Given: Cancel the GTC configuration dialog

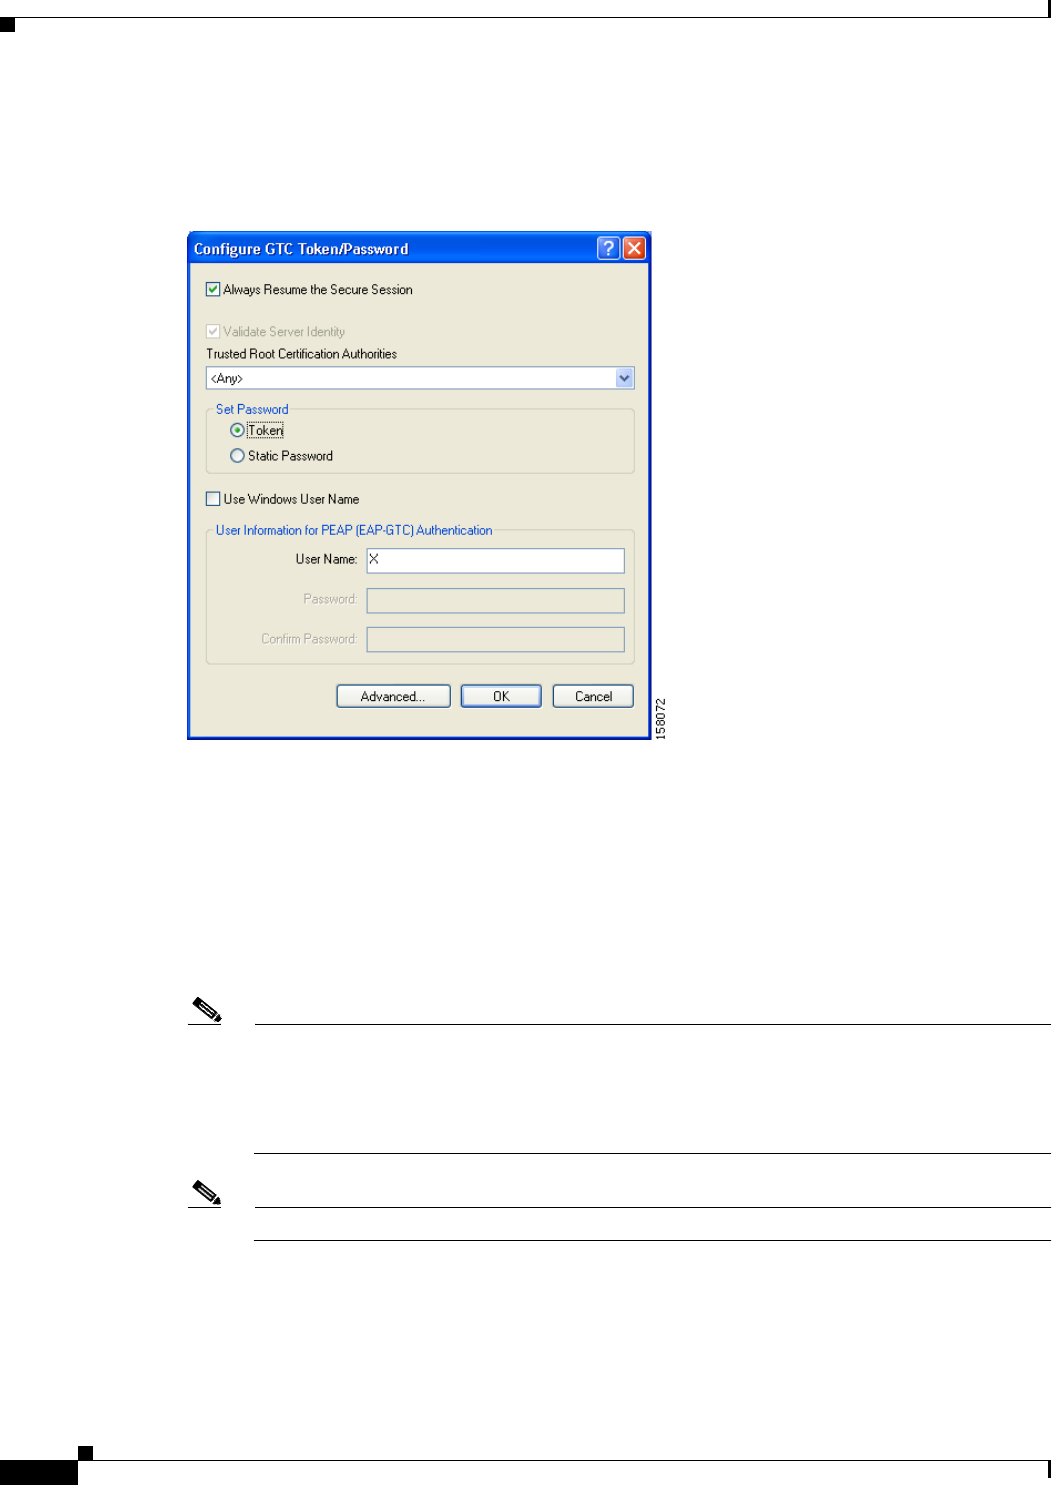Looking at the screenshot, I should pos(593,696).
